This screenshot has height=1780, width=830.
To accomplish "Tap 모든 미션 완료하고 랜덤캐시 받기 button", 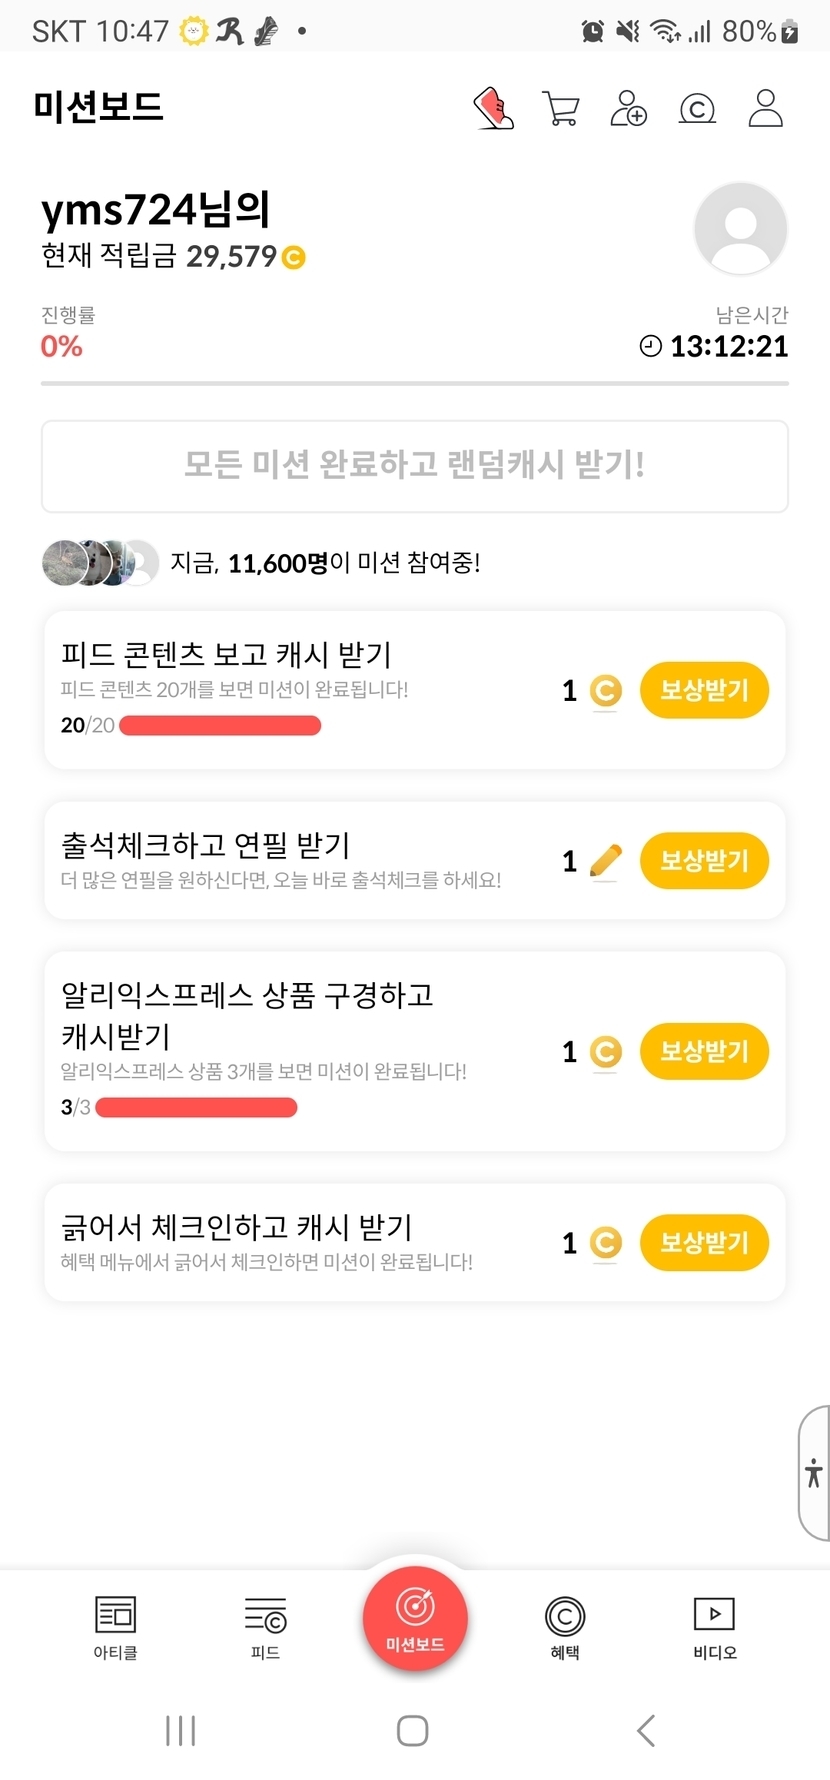I will click(x=414, y=466).
